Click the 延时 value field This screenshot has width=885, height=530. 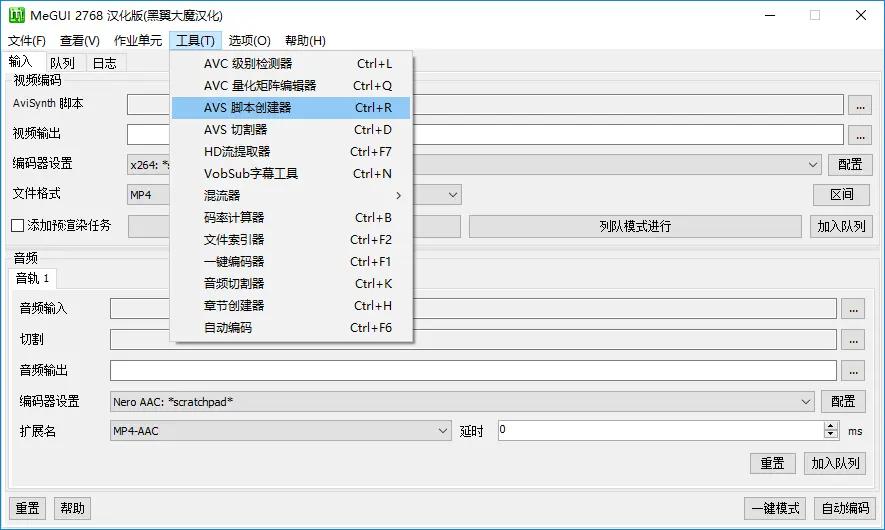coord(660,431)
